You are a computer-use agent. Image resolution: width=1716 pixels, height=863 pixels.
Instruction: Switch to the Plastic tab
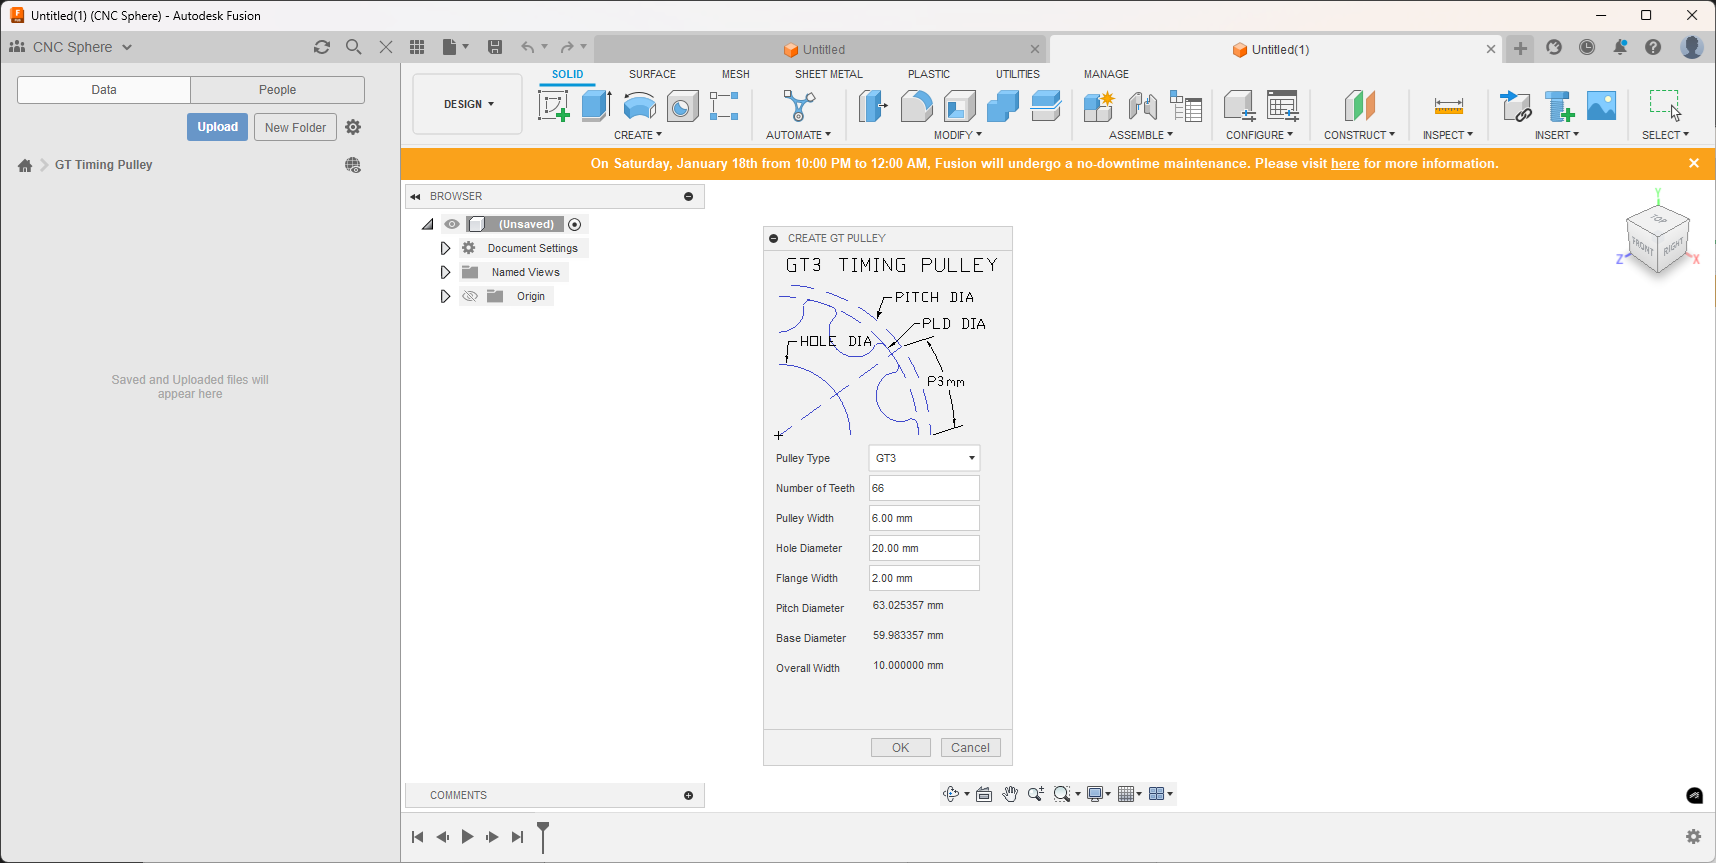[929, 74]
